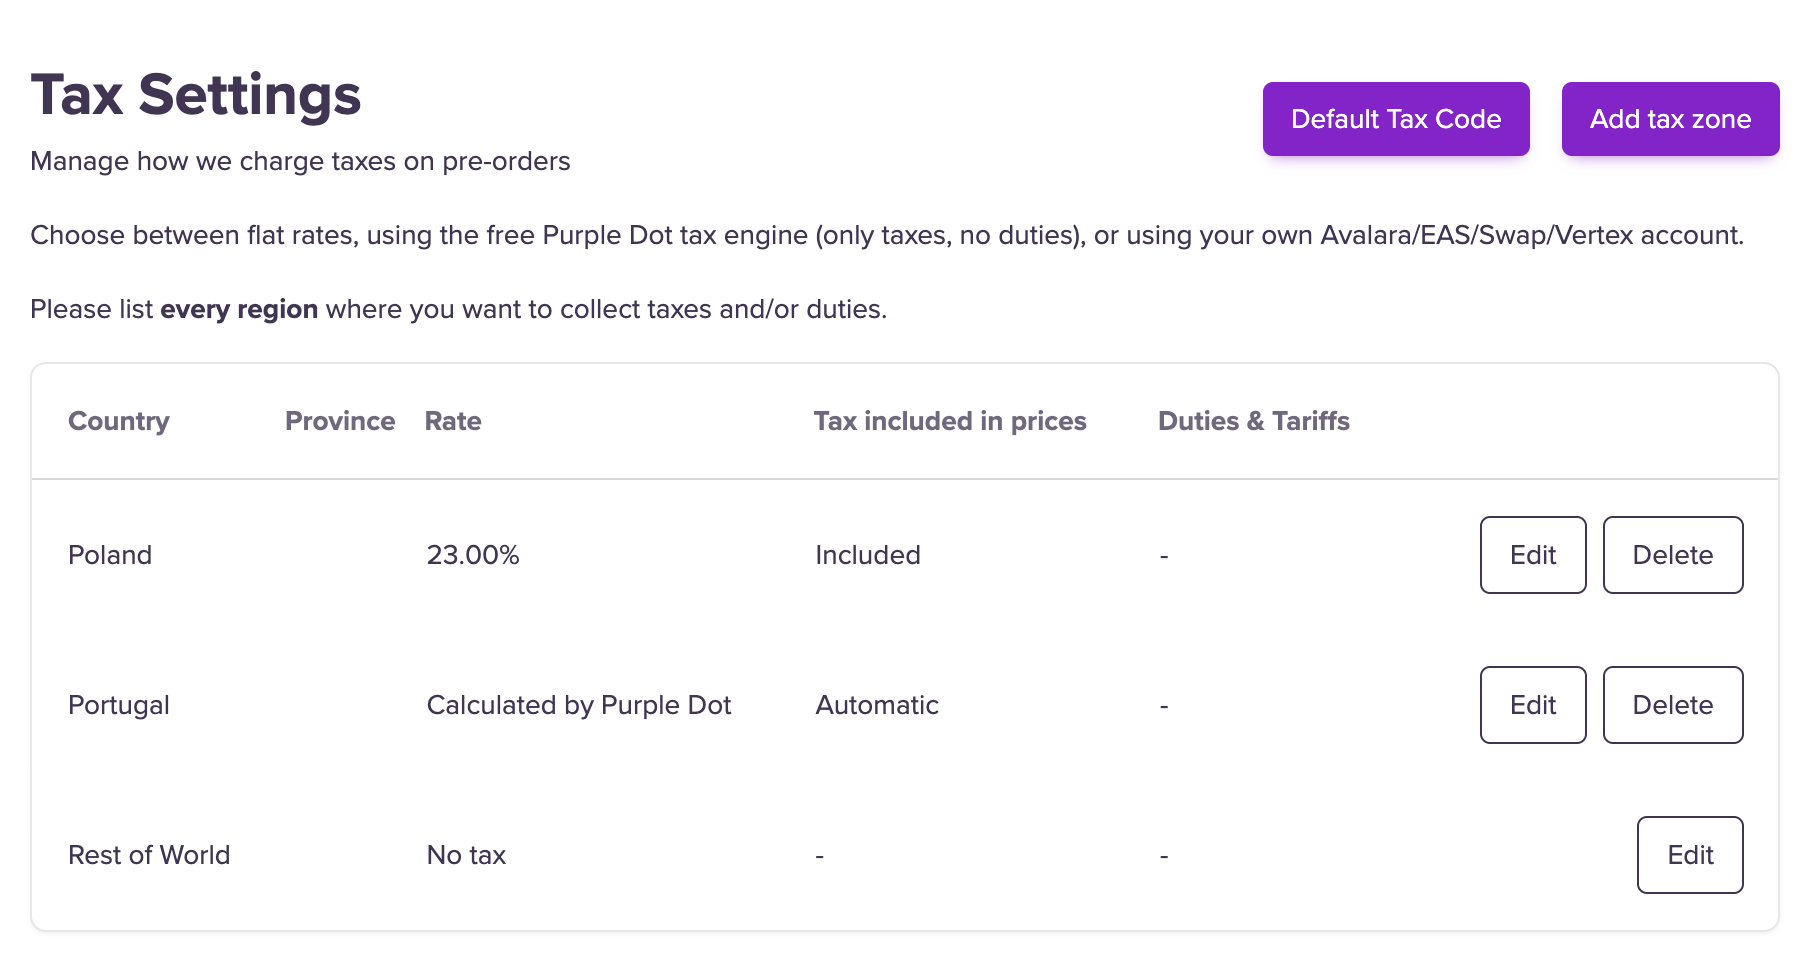Image resolution: width=1820 pixels, height=958 pixels.
Task: Click the Province column header
Action: [340, 421]
